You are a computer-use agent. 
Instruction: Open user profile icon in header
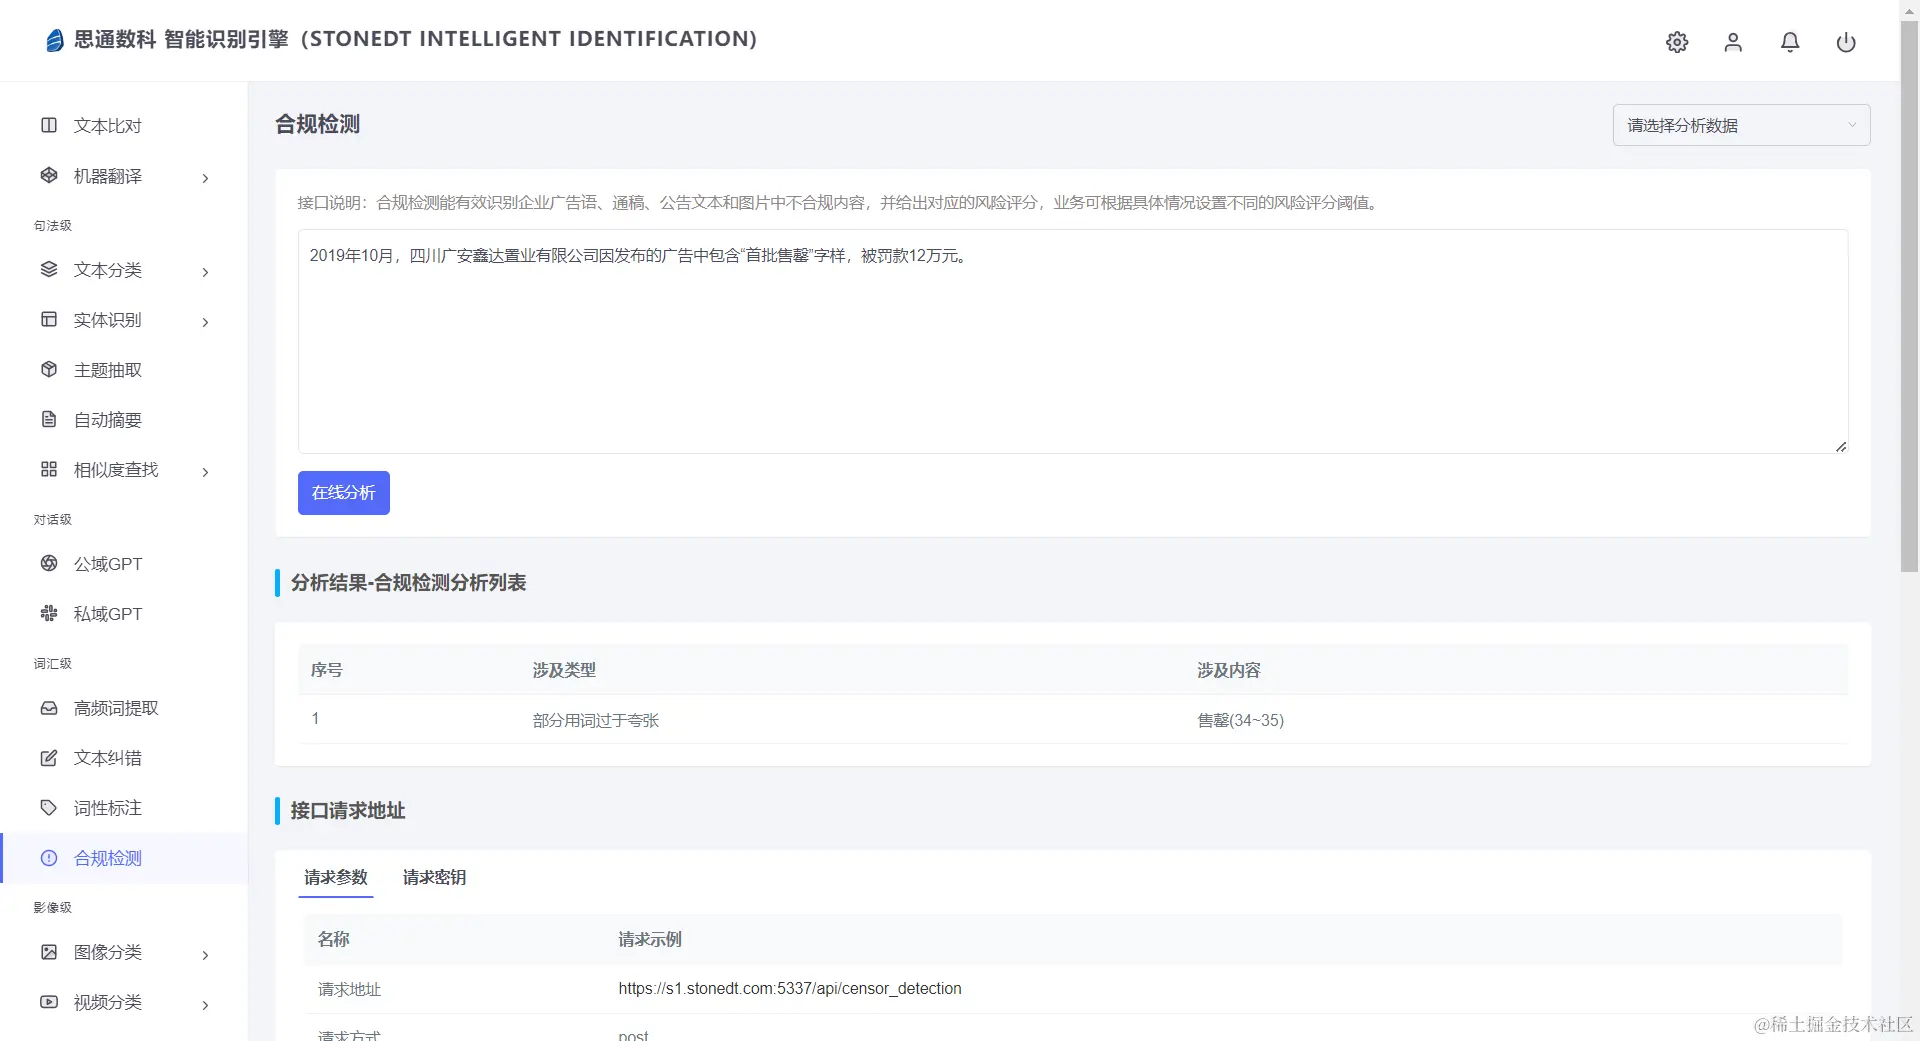point(1733,42)
